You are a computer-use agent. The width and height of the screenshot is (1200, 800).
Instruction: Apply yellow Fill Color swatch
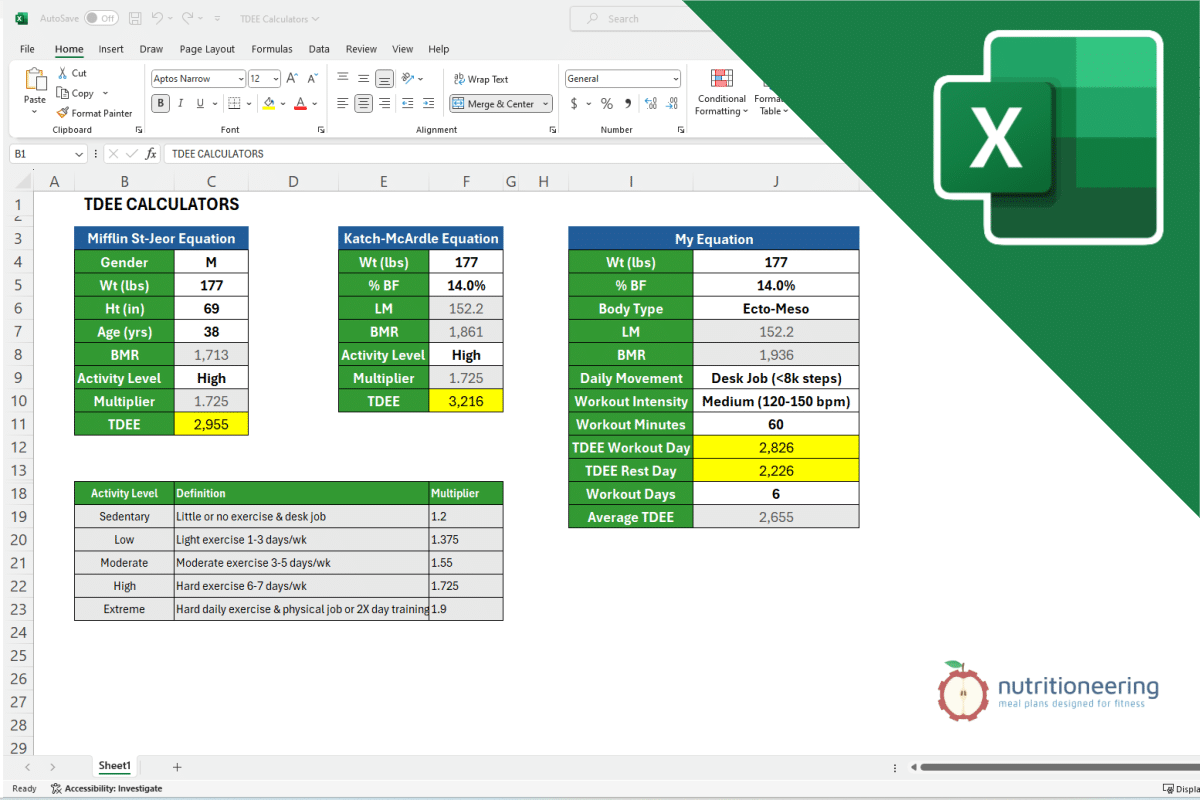click(268, 103)
